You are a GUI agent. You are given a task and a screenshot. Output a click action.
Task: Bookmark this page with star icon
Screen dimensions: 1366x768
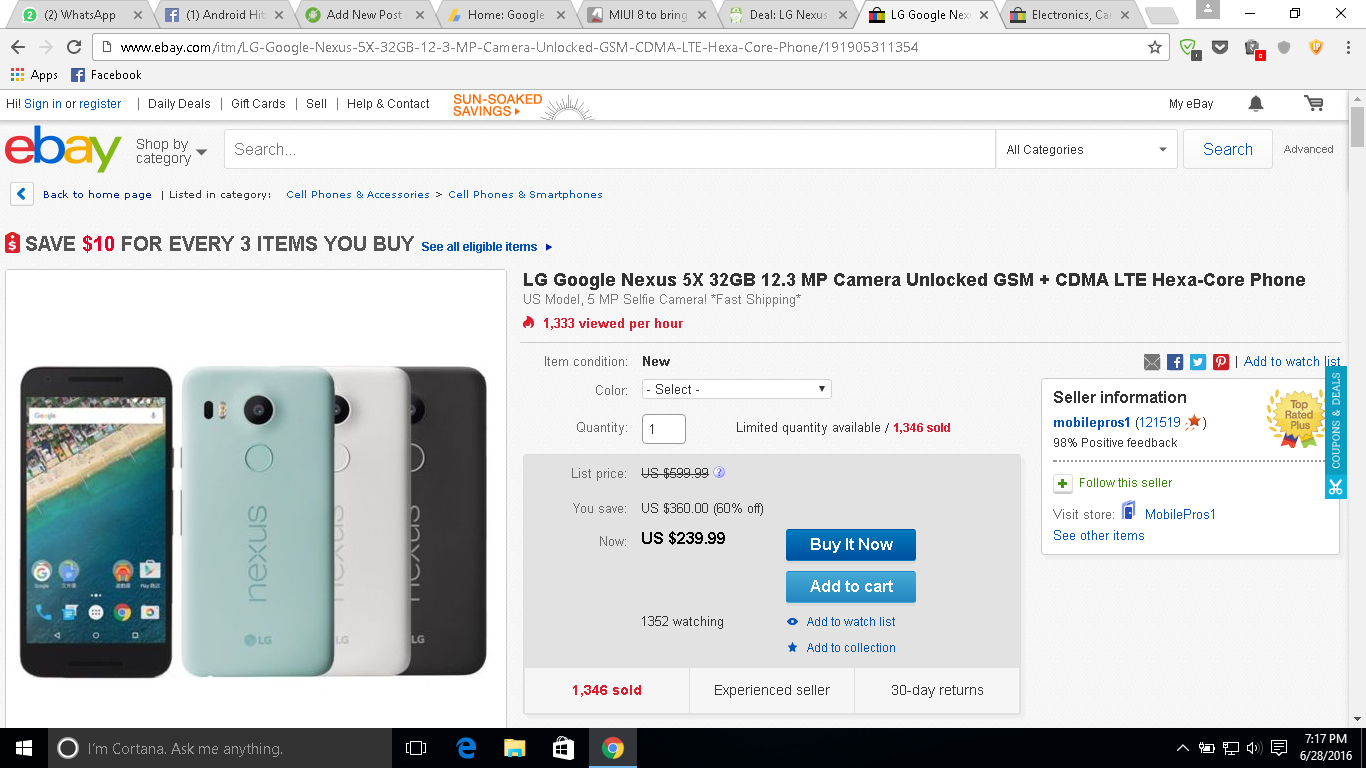coord(1155,47)
